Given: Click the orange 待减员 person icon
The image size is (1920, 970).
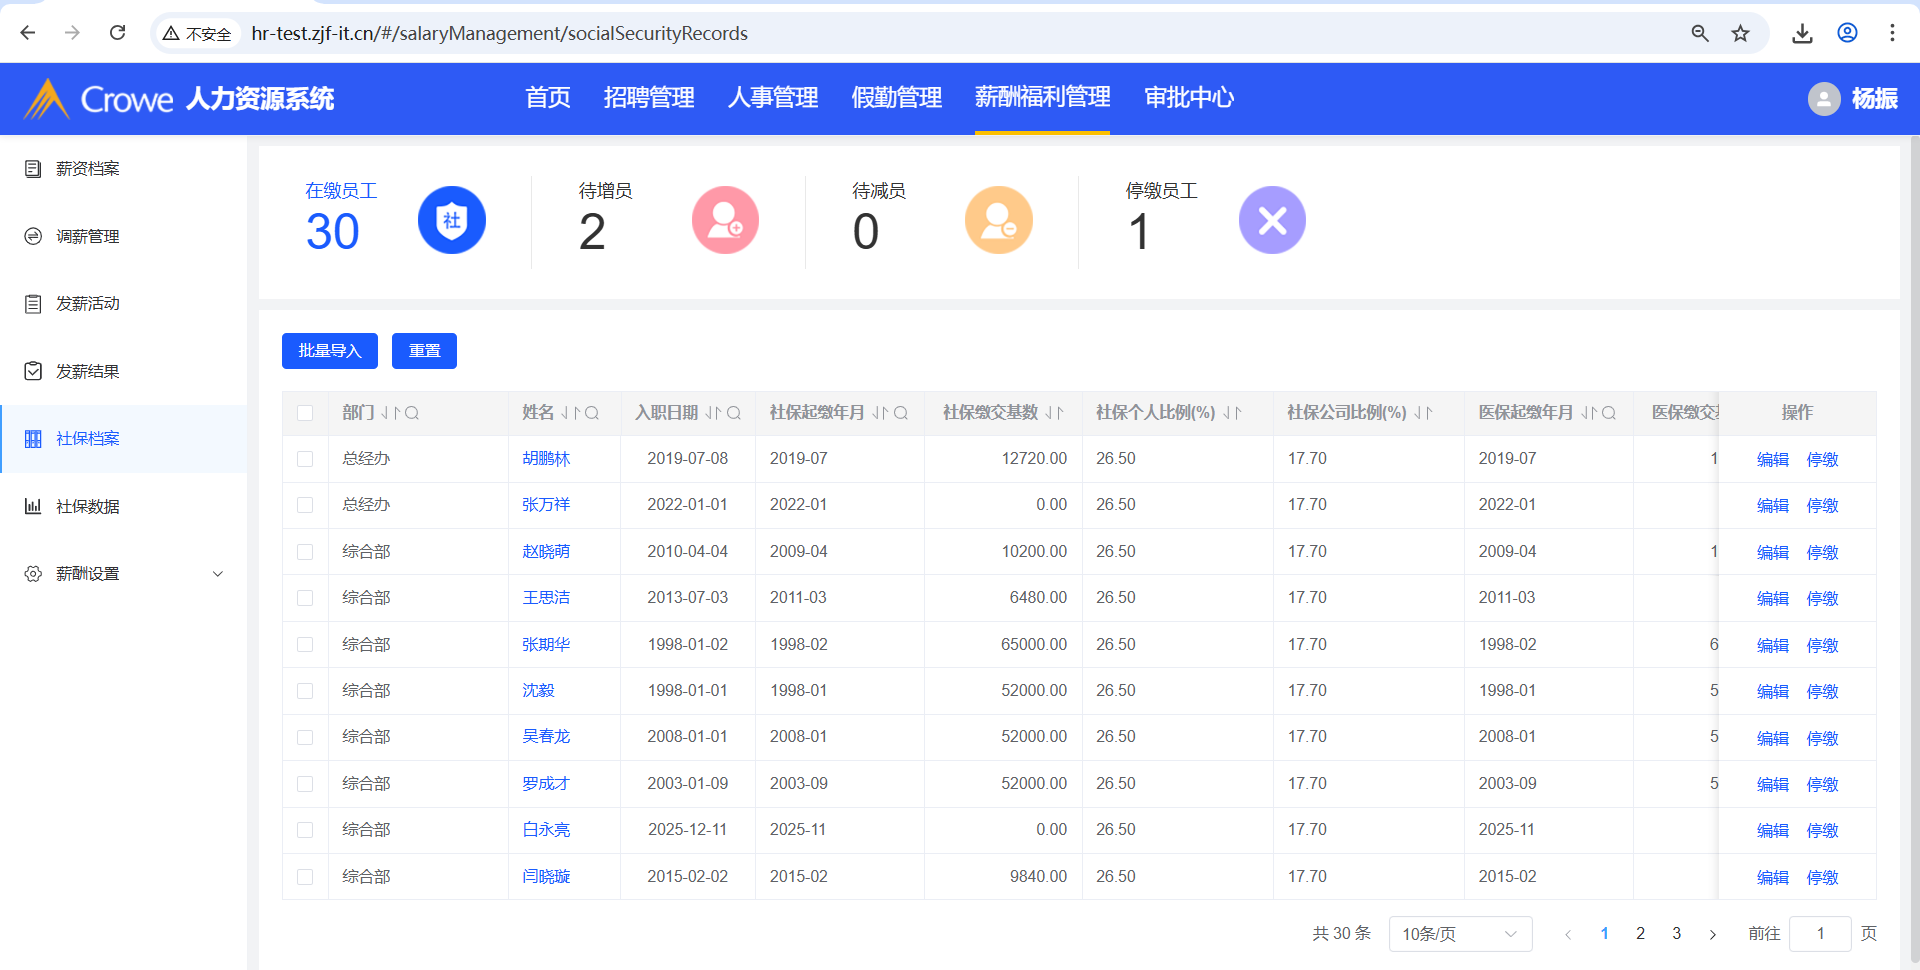Looking at the screenshot, I should click(x=998, y=220).
